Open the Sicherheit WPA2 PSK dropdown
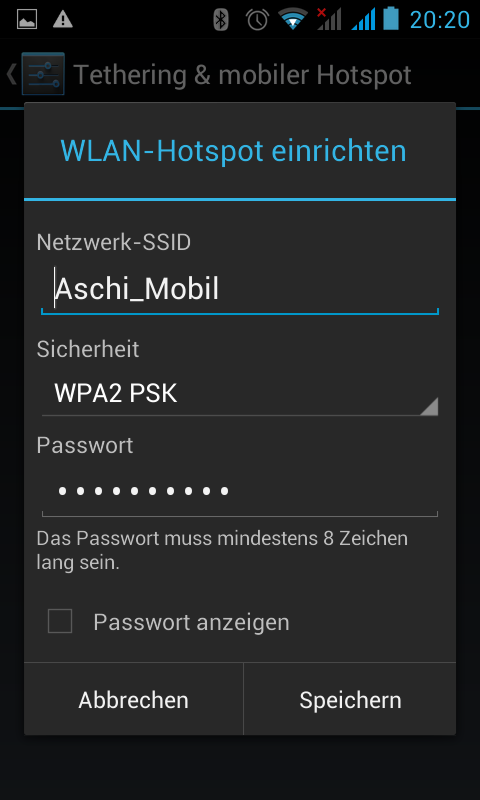480x800 pixels. pos(240,394)
